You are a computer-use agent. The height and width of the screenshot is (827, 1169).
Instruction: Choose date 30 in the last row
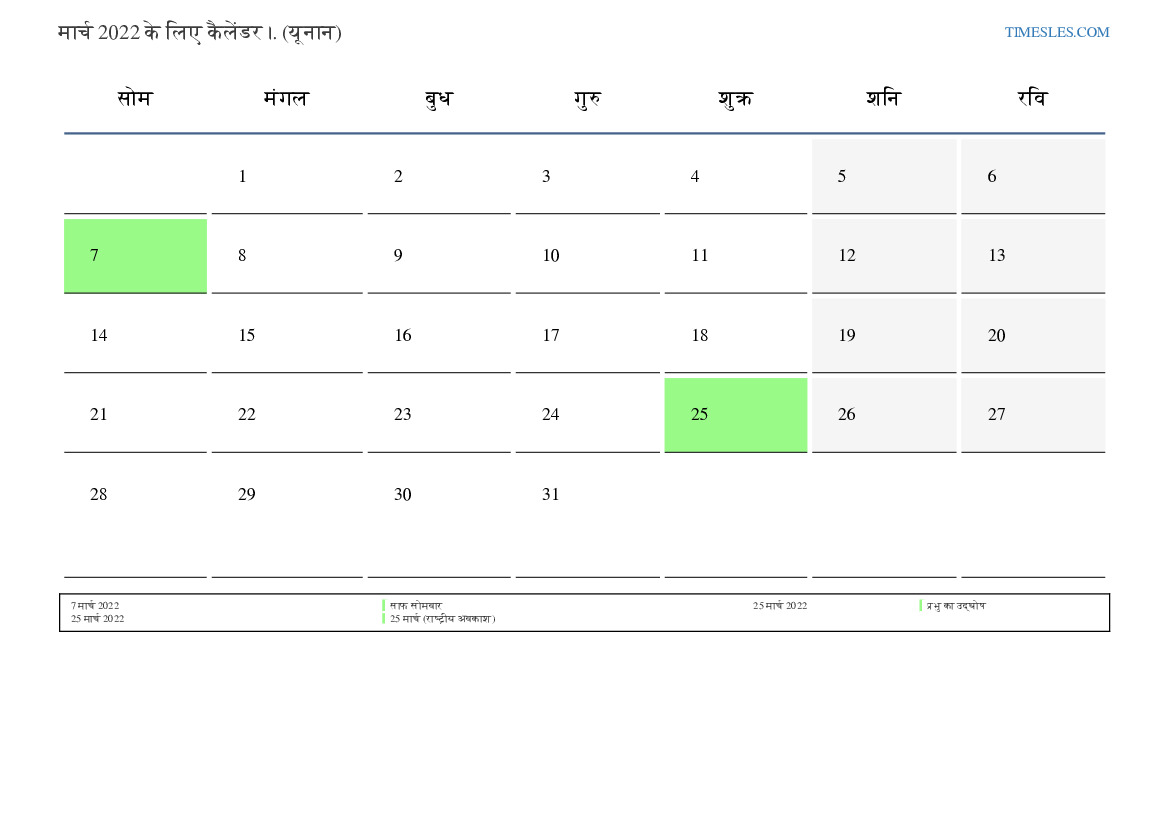pos(439,517)
